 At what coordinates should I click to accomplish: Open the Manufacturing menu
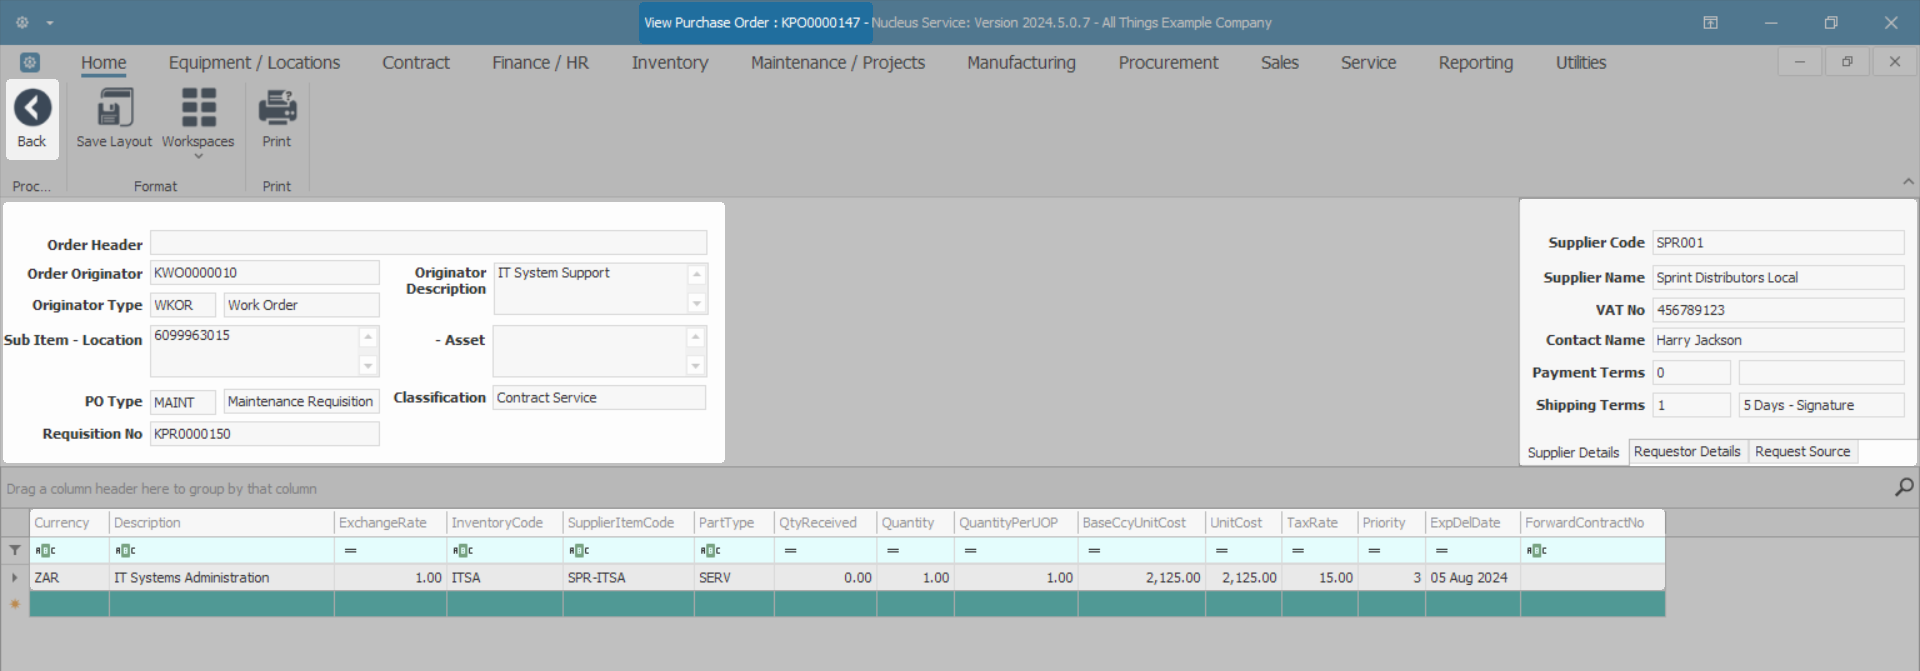[1021, 62]
